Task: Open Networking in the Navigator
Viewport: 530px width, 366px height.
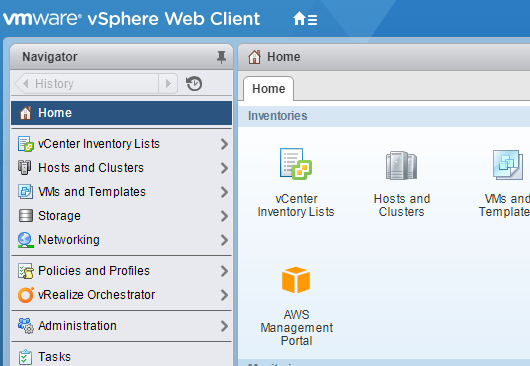Action: [122, 240]
